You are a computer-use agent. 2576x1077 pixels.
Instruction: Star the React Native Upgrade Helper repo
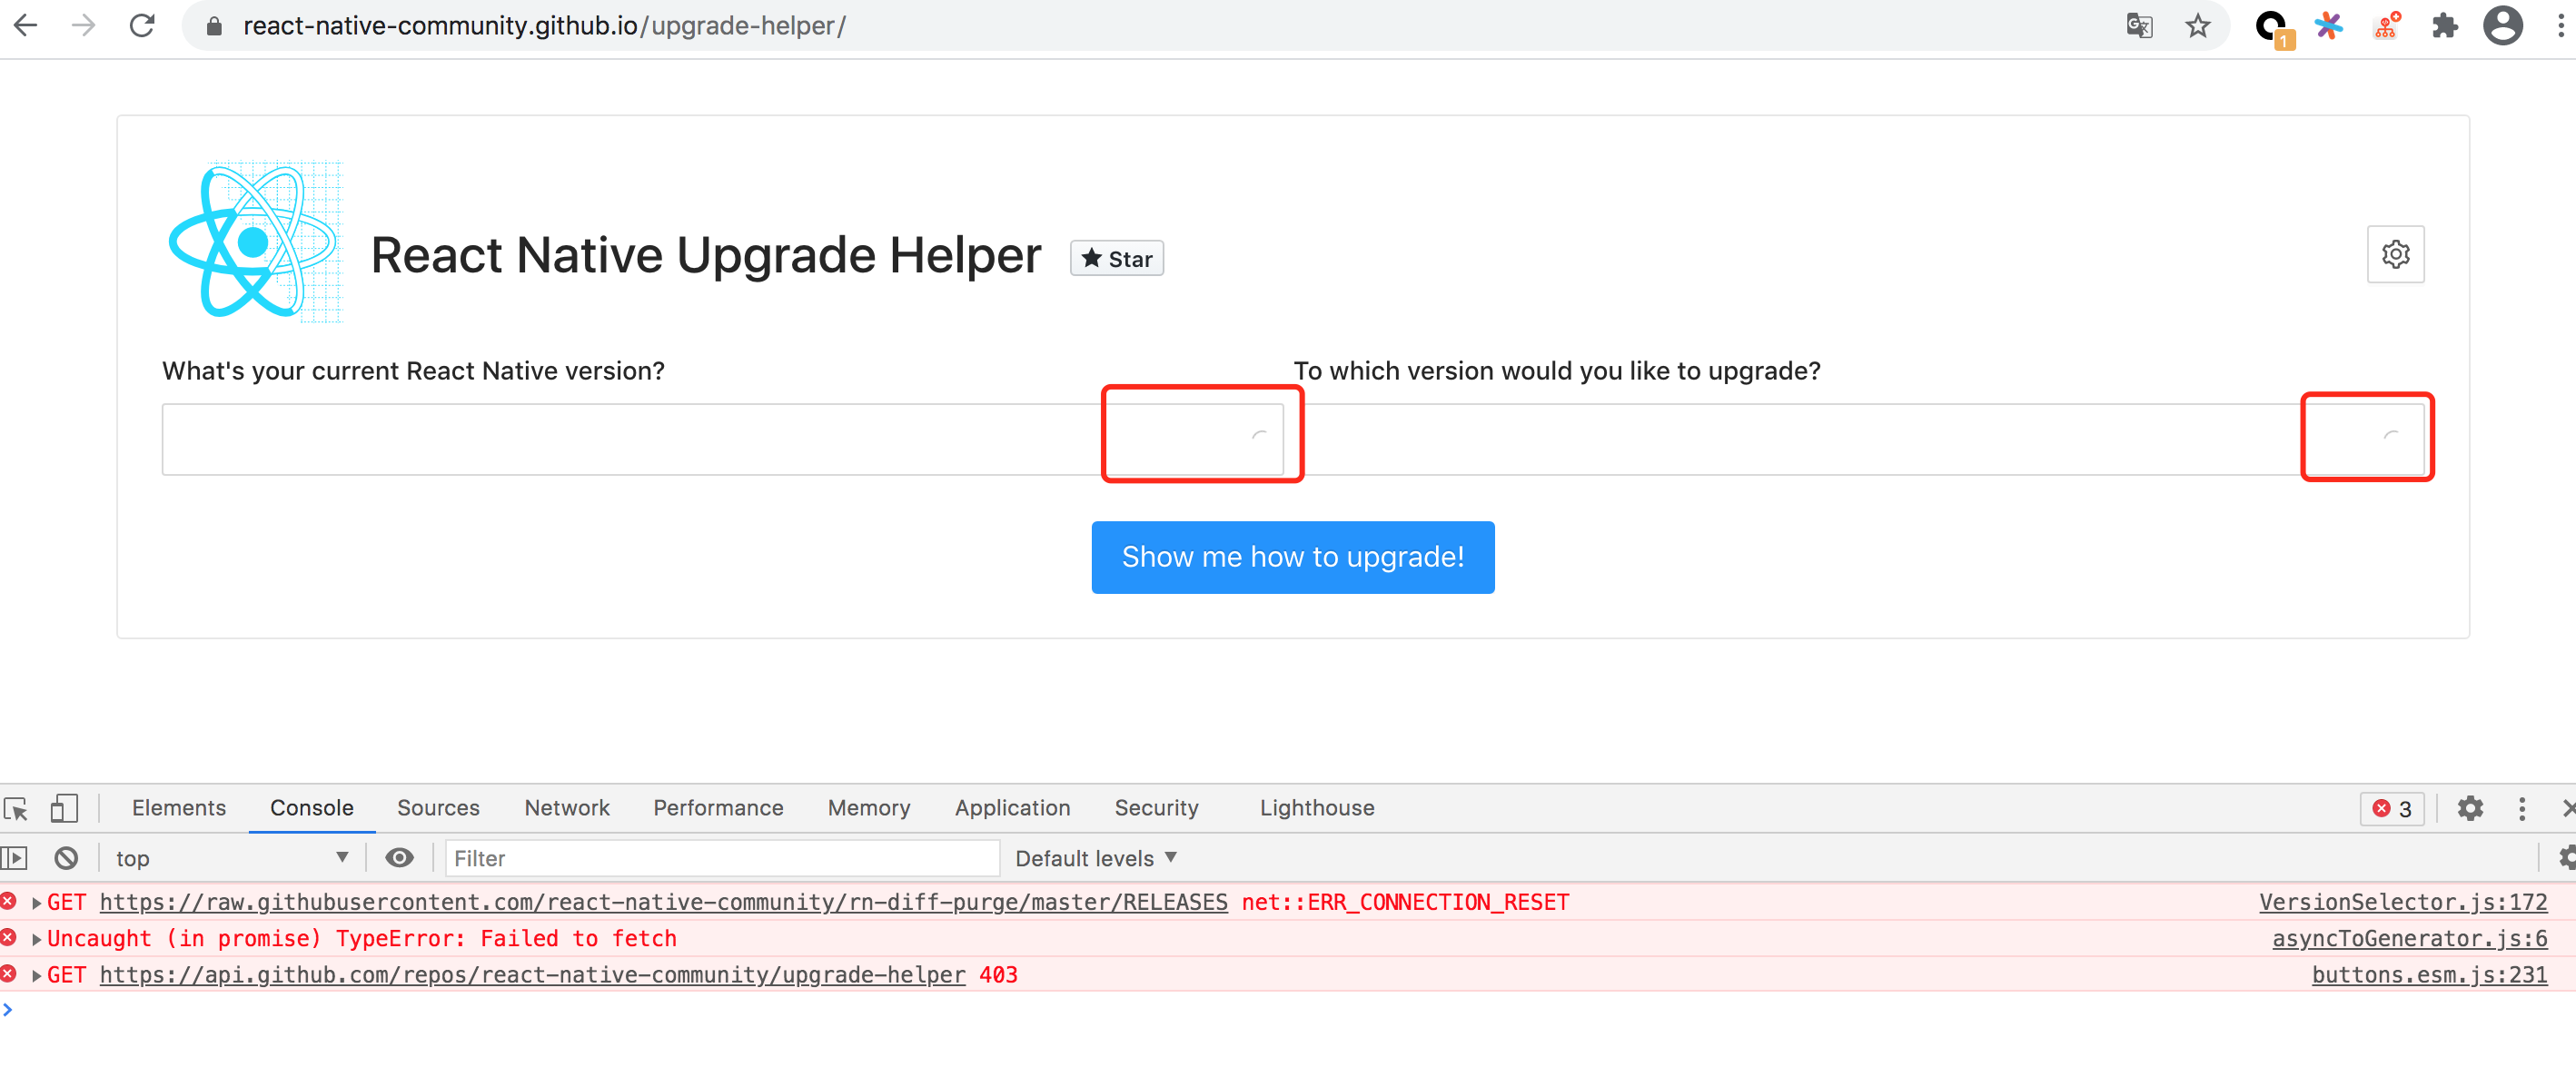tap(1116, 258)
